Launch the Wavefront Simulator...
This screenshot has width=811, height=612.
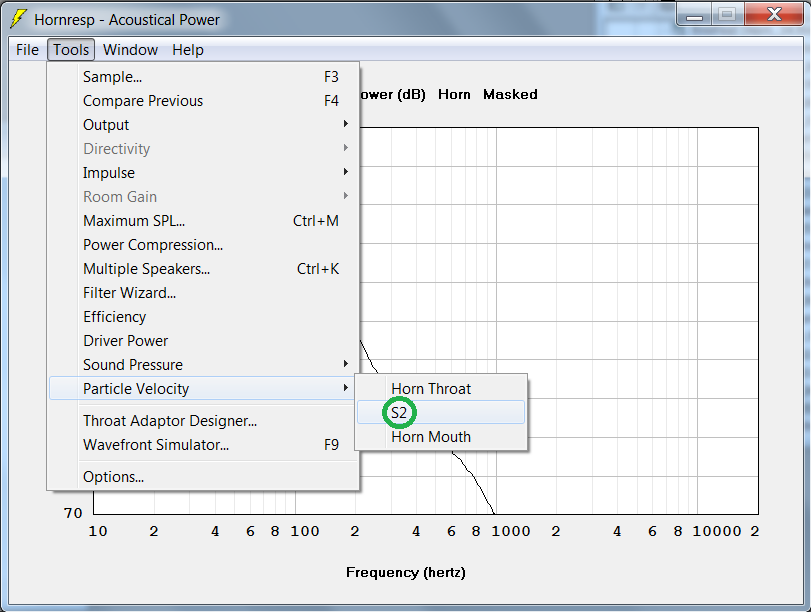[203, 445]
